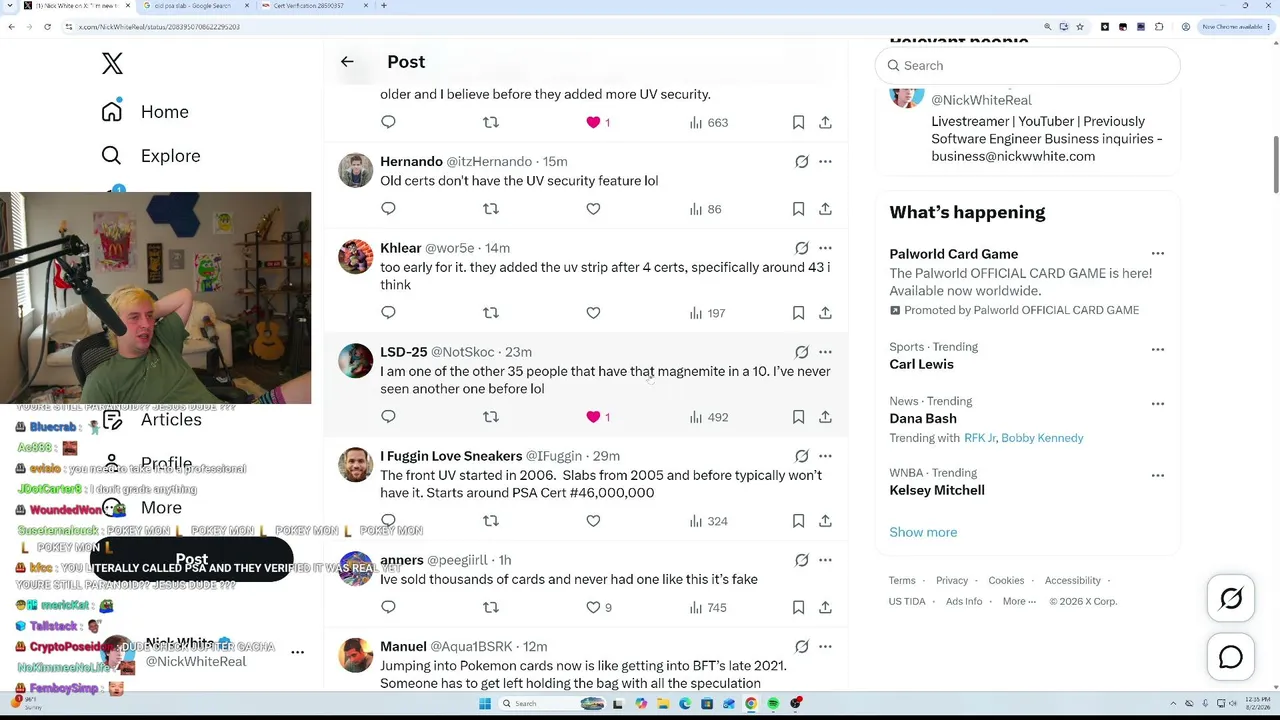Open the Explore navigation item
This screenshot has height=720, width=1280.
tap(151, 156)
